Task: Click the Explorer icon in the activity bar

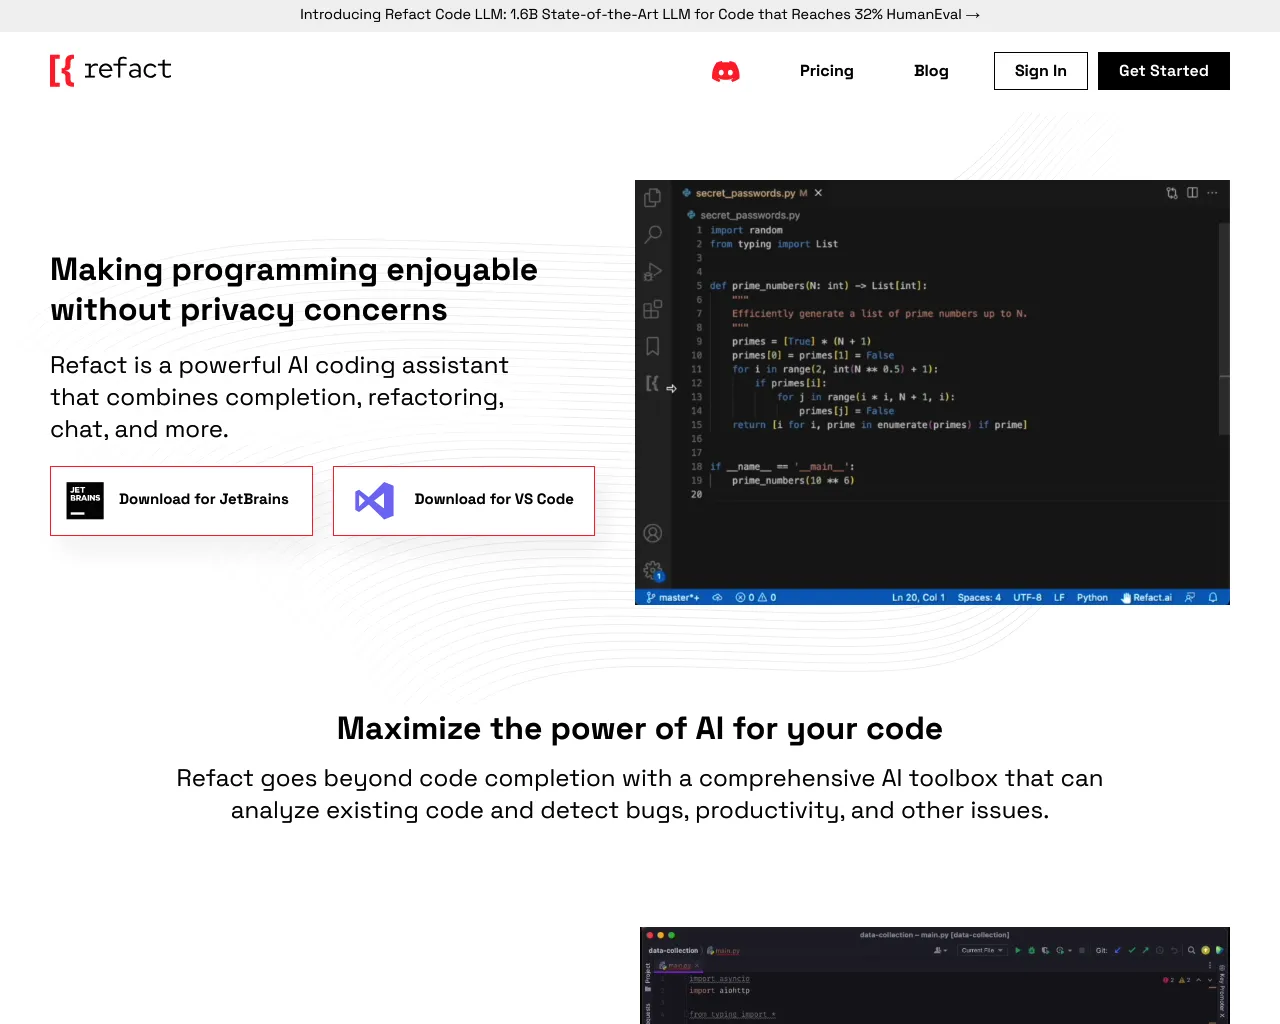Action: coord(652,197)
